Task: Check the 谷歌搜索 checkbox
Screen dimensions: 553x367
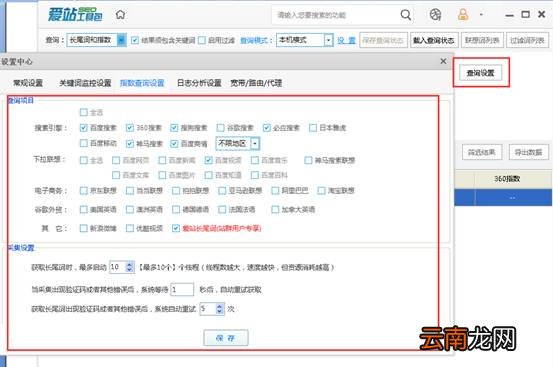Action: [220, 128]
